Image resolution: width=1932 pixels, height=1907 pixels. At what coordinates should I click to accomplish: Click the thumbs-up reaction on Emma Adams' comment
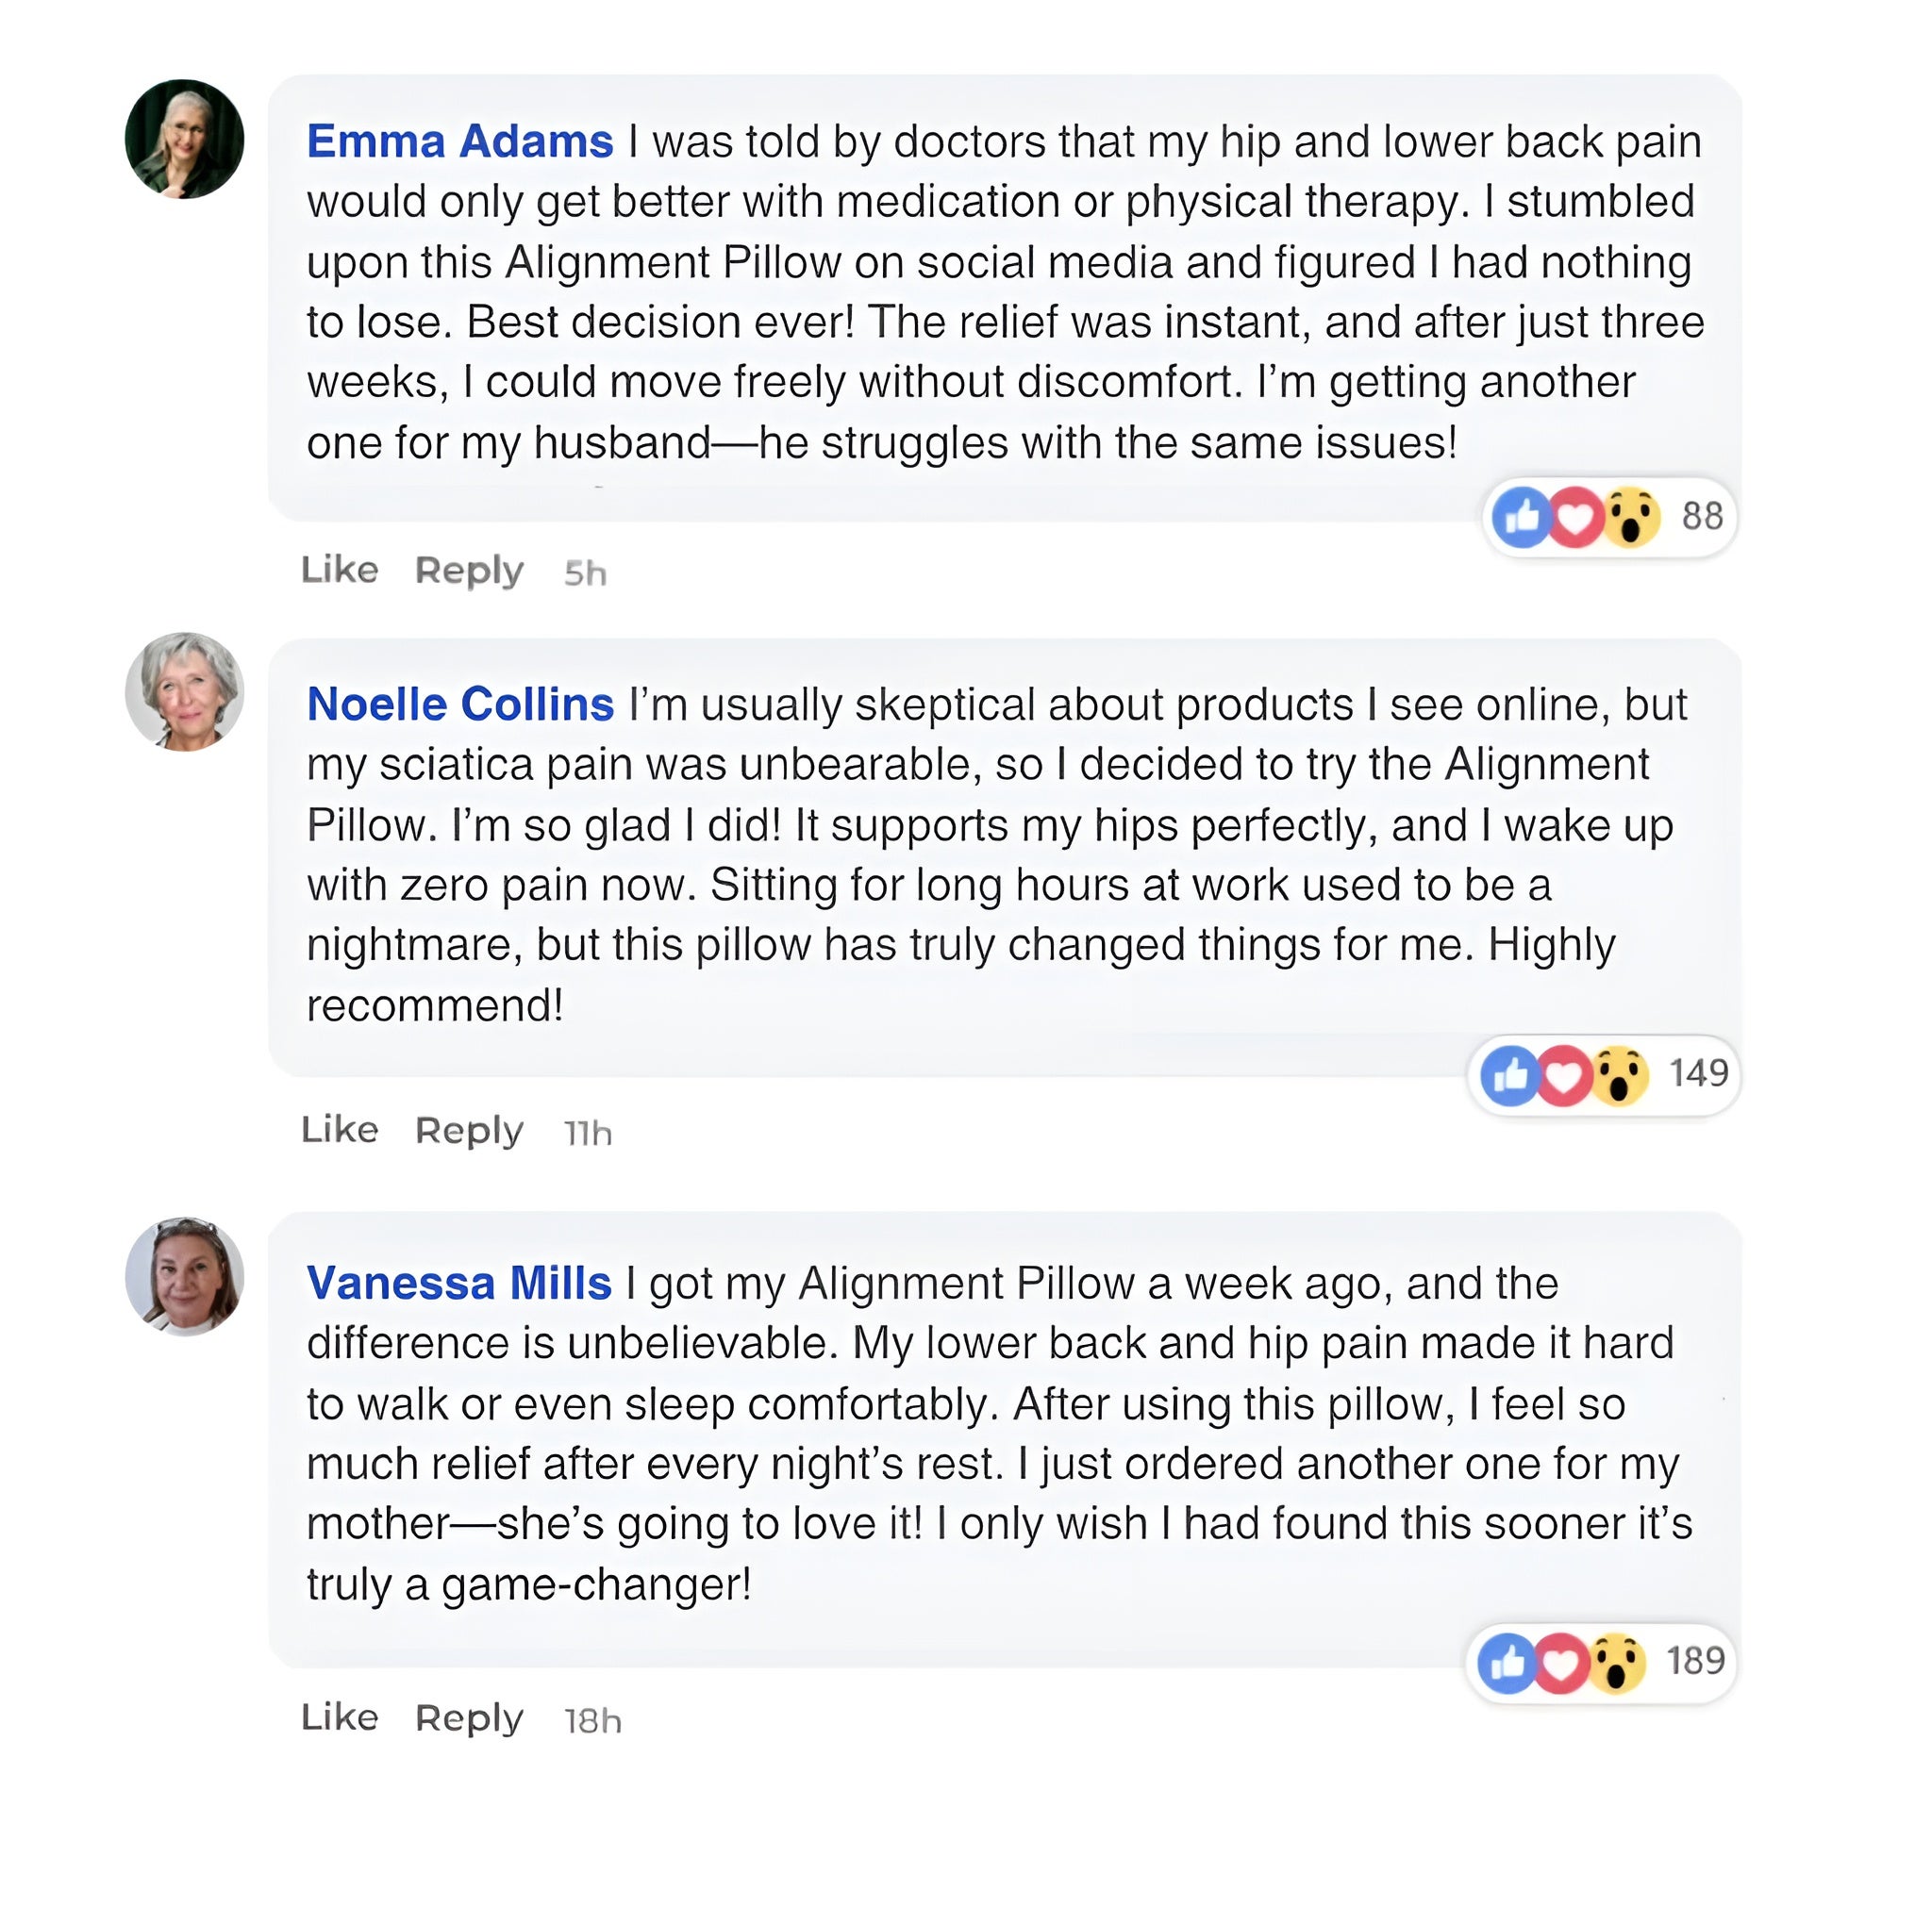click(1520, 517)
